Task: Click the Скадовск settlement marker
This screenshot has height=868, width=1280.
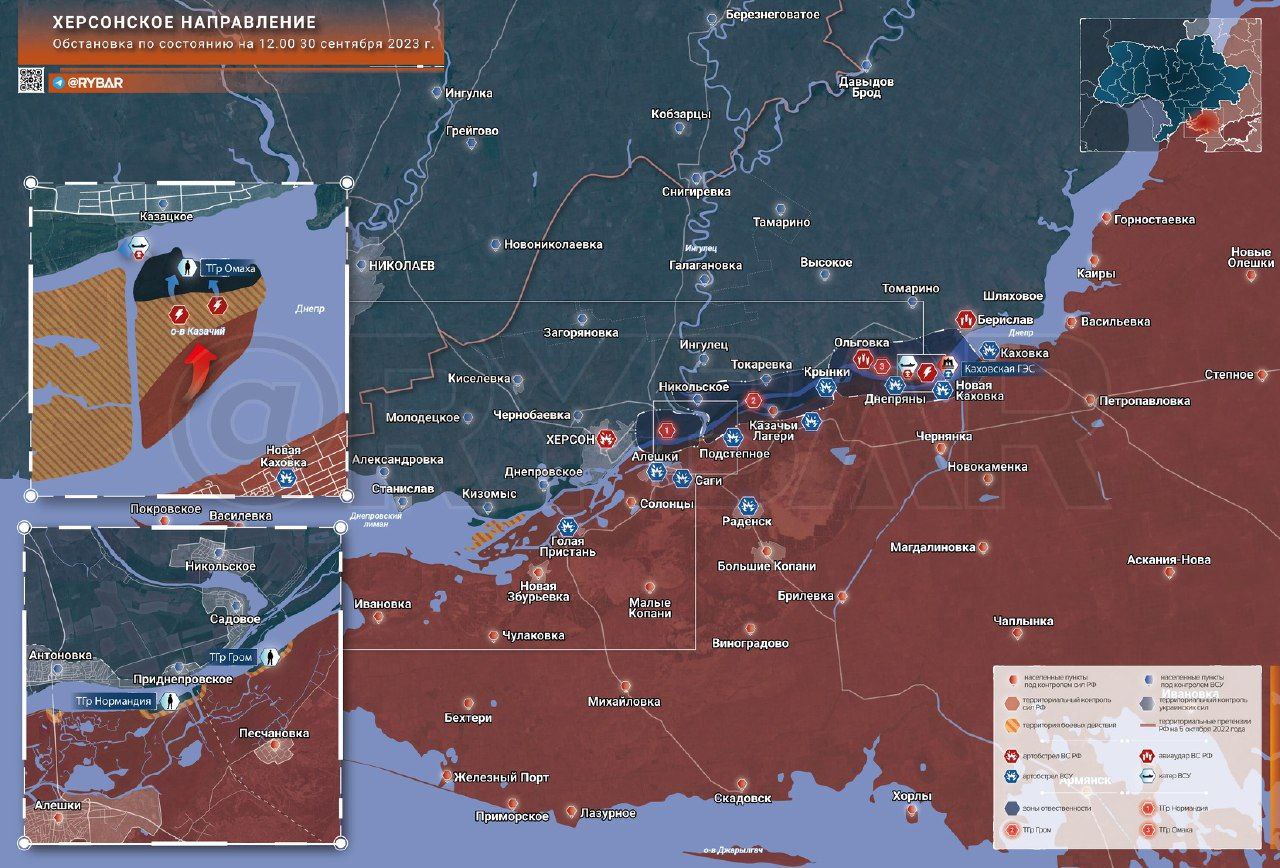Action: (x=742, y=782)
